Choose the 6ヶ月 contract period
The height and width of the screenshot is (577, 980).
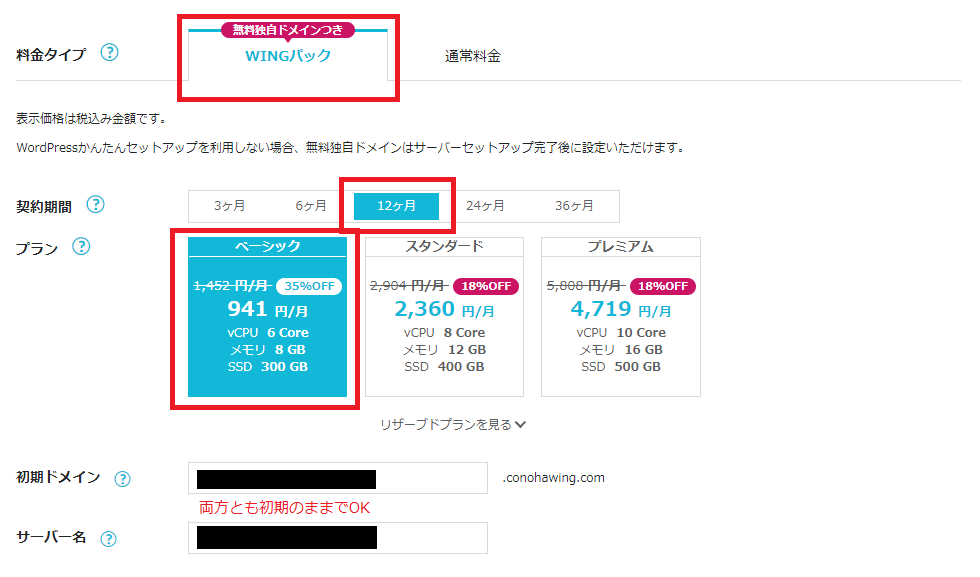(x=311, y=206)
